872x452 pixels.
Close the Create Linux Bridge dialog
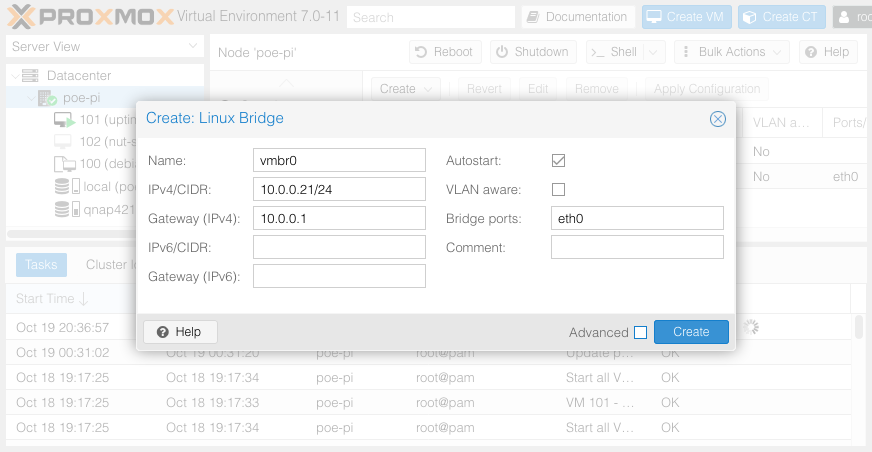(x=717, y=119)
